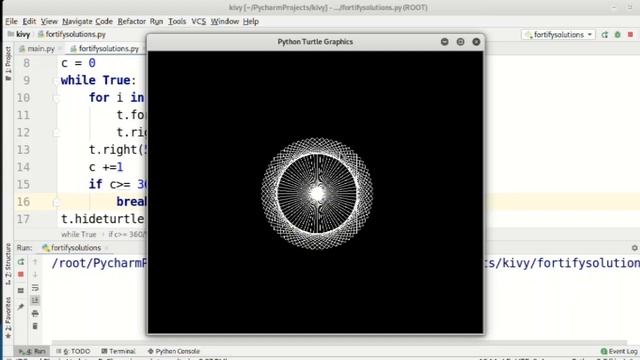This screenshot has height=360, width=640.
Task: Open the Run menu
Action: (156, 21)
